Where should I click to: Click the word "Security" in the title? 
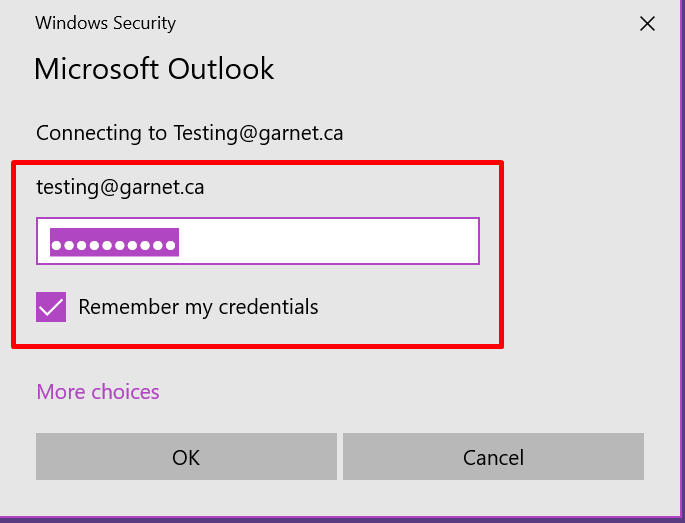144,23
